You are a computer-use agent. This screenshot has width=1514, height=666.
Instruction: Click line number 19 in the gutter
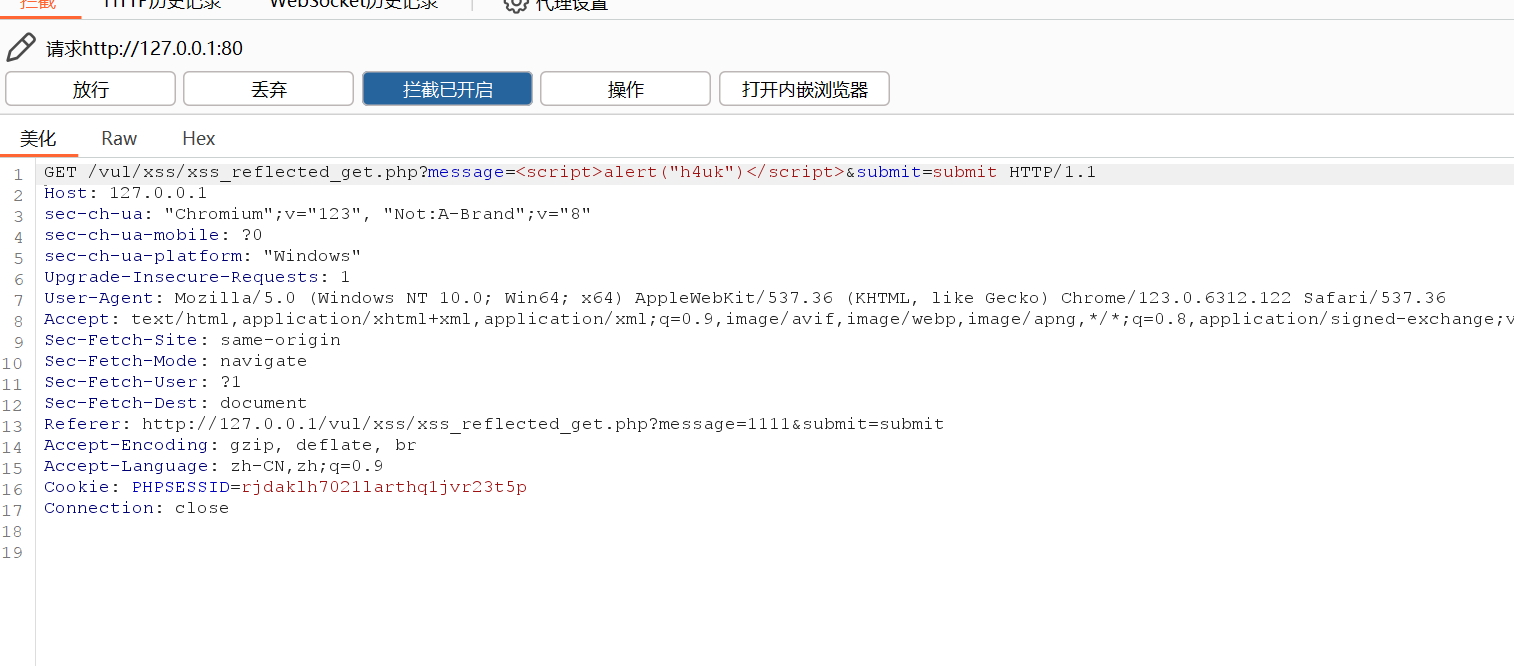(x=12, y=554)
